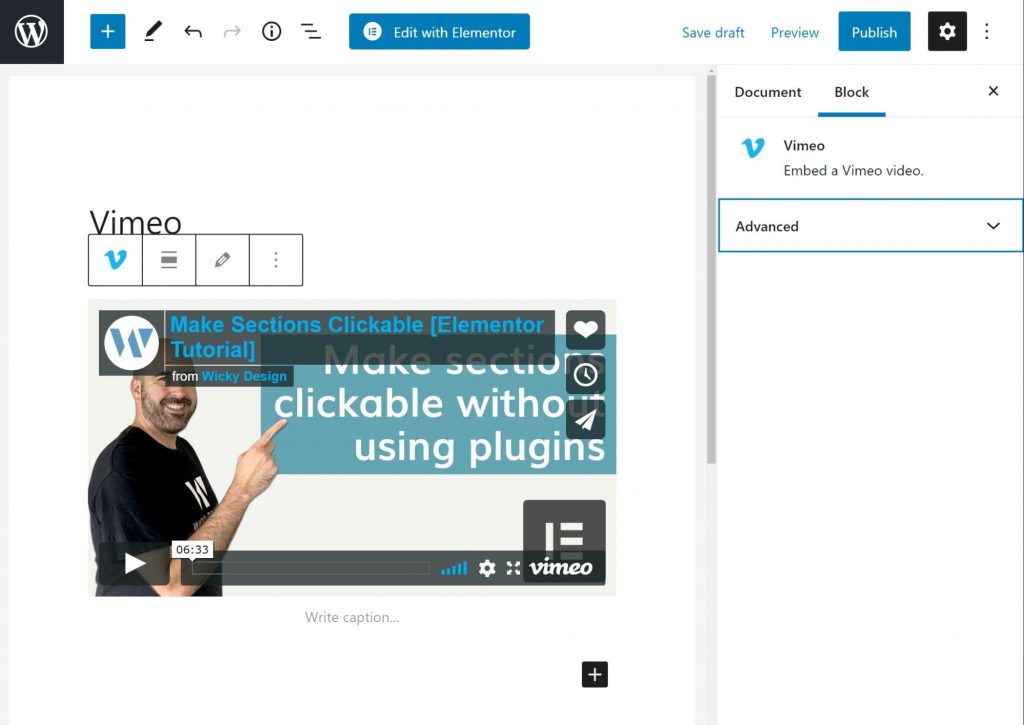Click the Publish button
This screenshot has height=725, width=1024.
coord(874,32)
